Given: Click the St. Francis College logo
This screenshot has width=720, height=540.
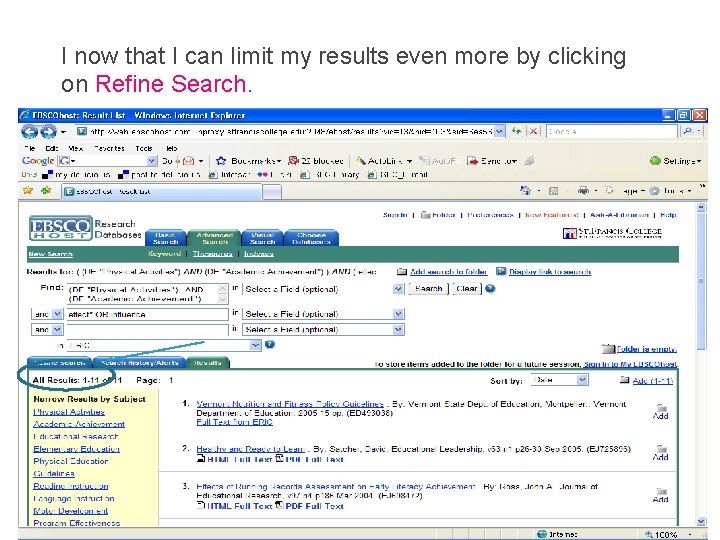Looking at the screenshot, I should point(612,233).
